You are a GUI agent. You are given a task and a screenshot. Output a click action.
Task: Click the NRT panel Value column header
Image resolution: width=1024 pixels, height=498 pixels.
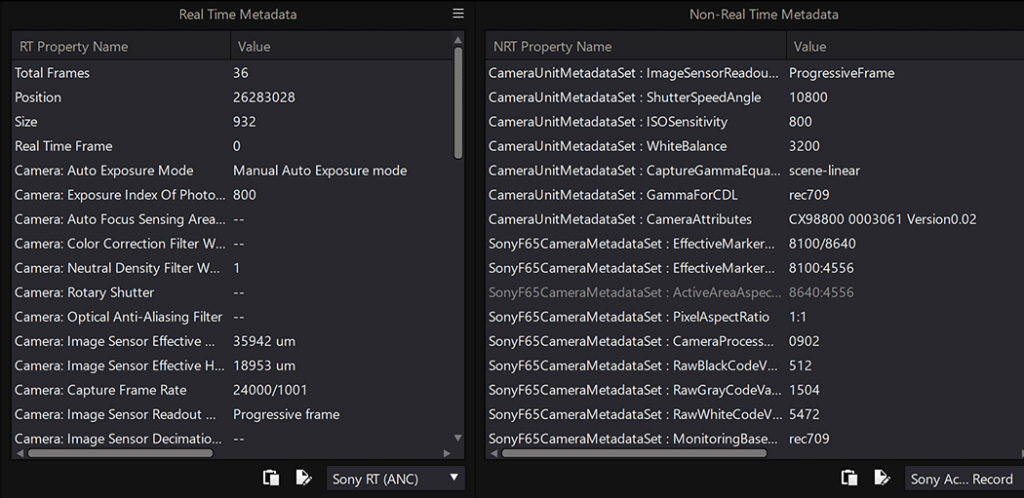point(905,47)
